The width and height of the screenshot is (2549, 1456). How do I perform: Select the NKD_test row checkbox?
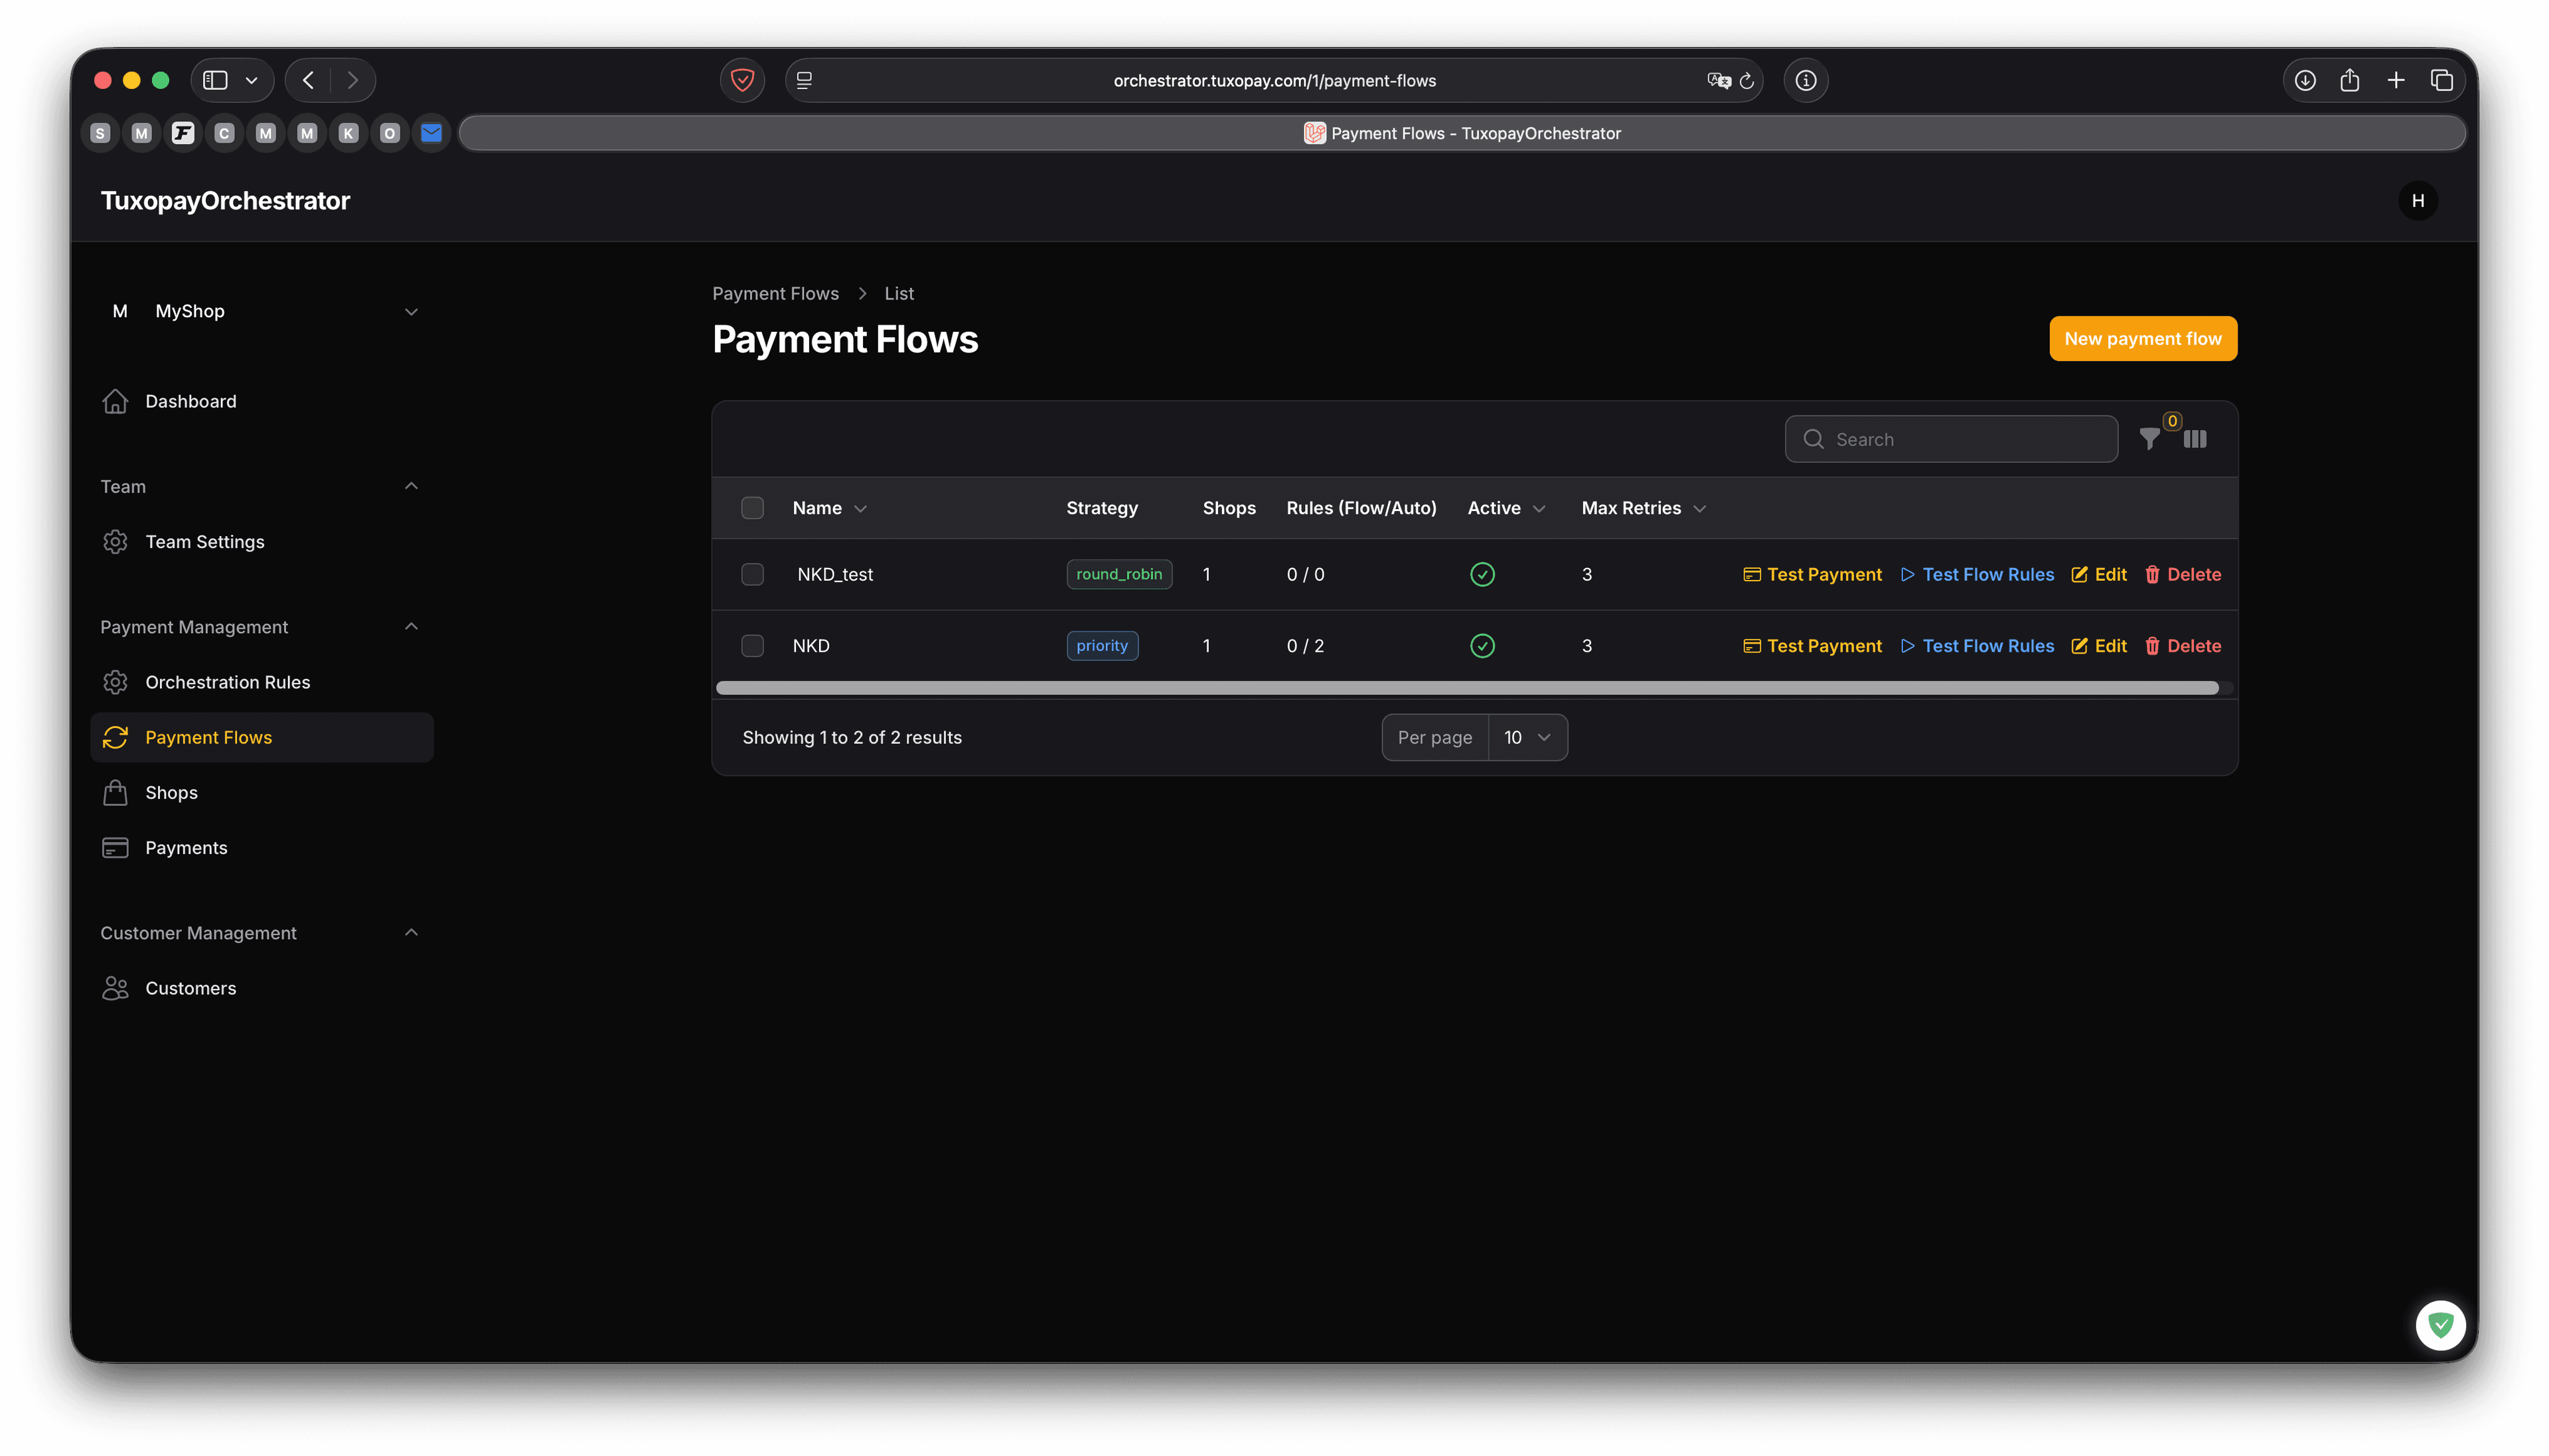pos(752,574)
